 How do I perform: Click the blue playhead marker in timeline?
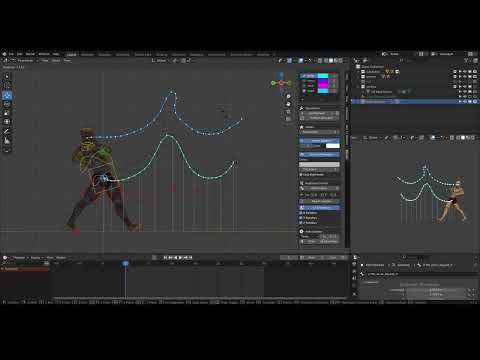coord(125,263)
